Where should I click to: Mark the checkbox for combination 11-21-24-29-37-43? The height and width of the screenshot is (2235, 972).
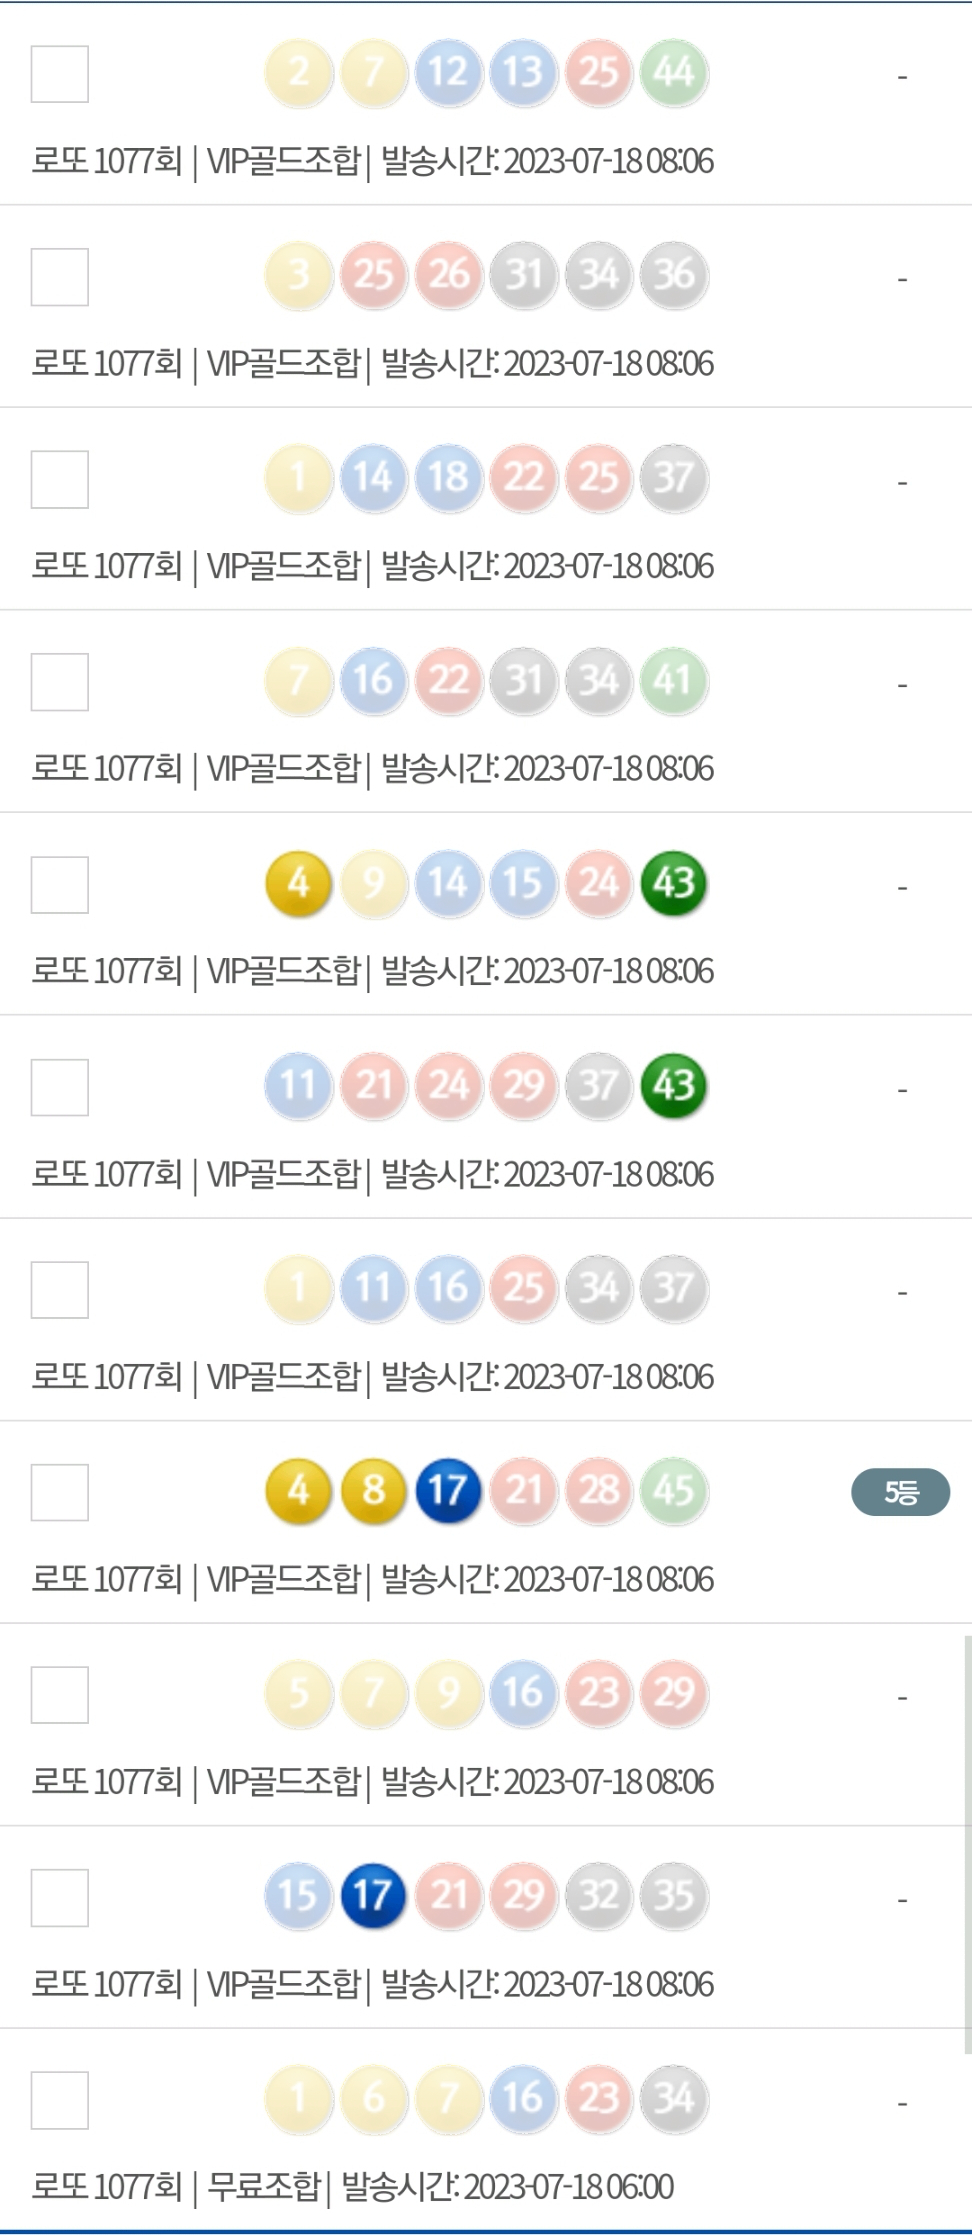pos(60,1087)
